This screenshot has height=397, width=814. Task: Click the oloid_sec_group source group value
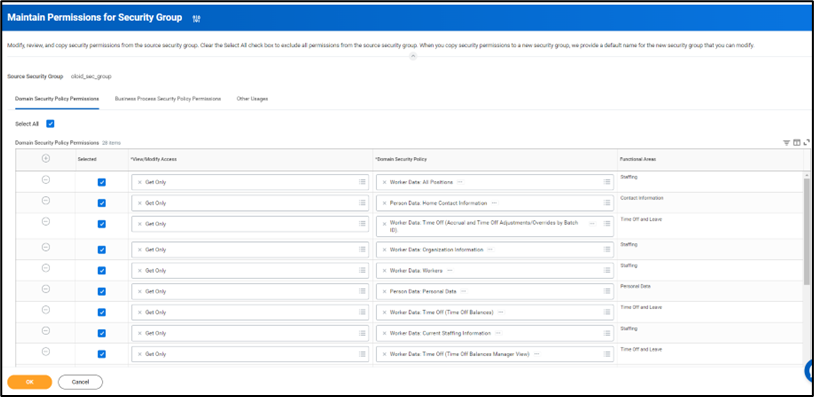91,76
